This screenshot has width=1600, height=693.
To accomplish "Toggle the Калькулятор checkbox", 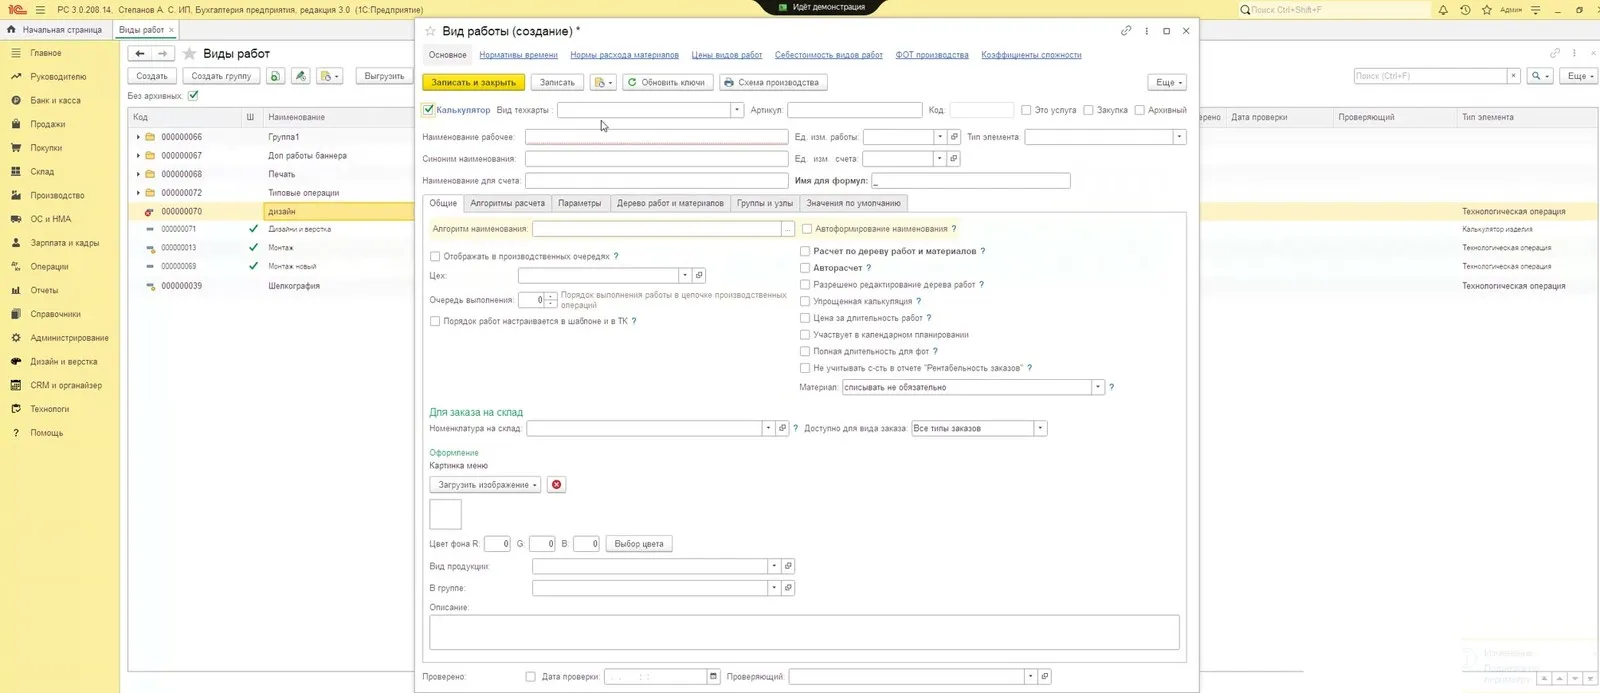I will coord(428,110).
